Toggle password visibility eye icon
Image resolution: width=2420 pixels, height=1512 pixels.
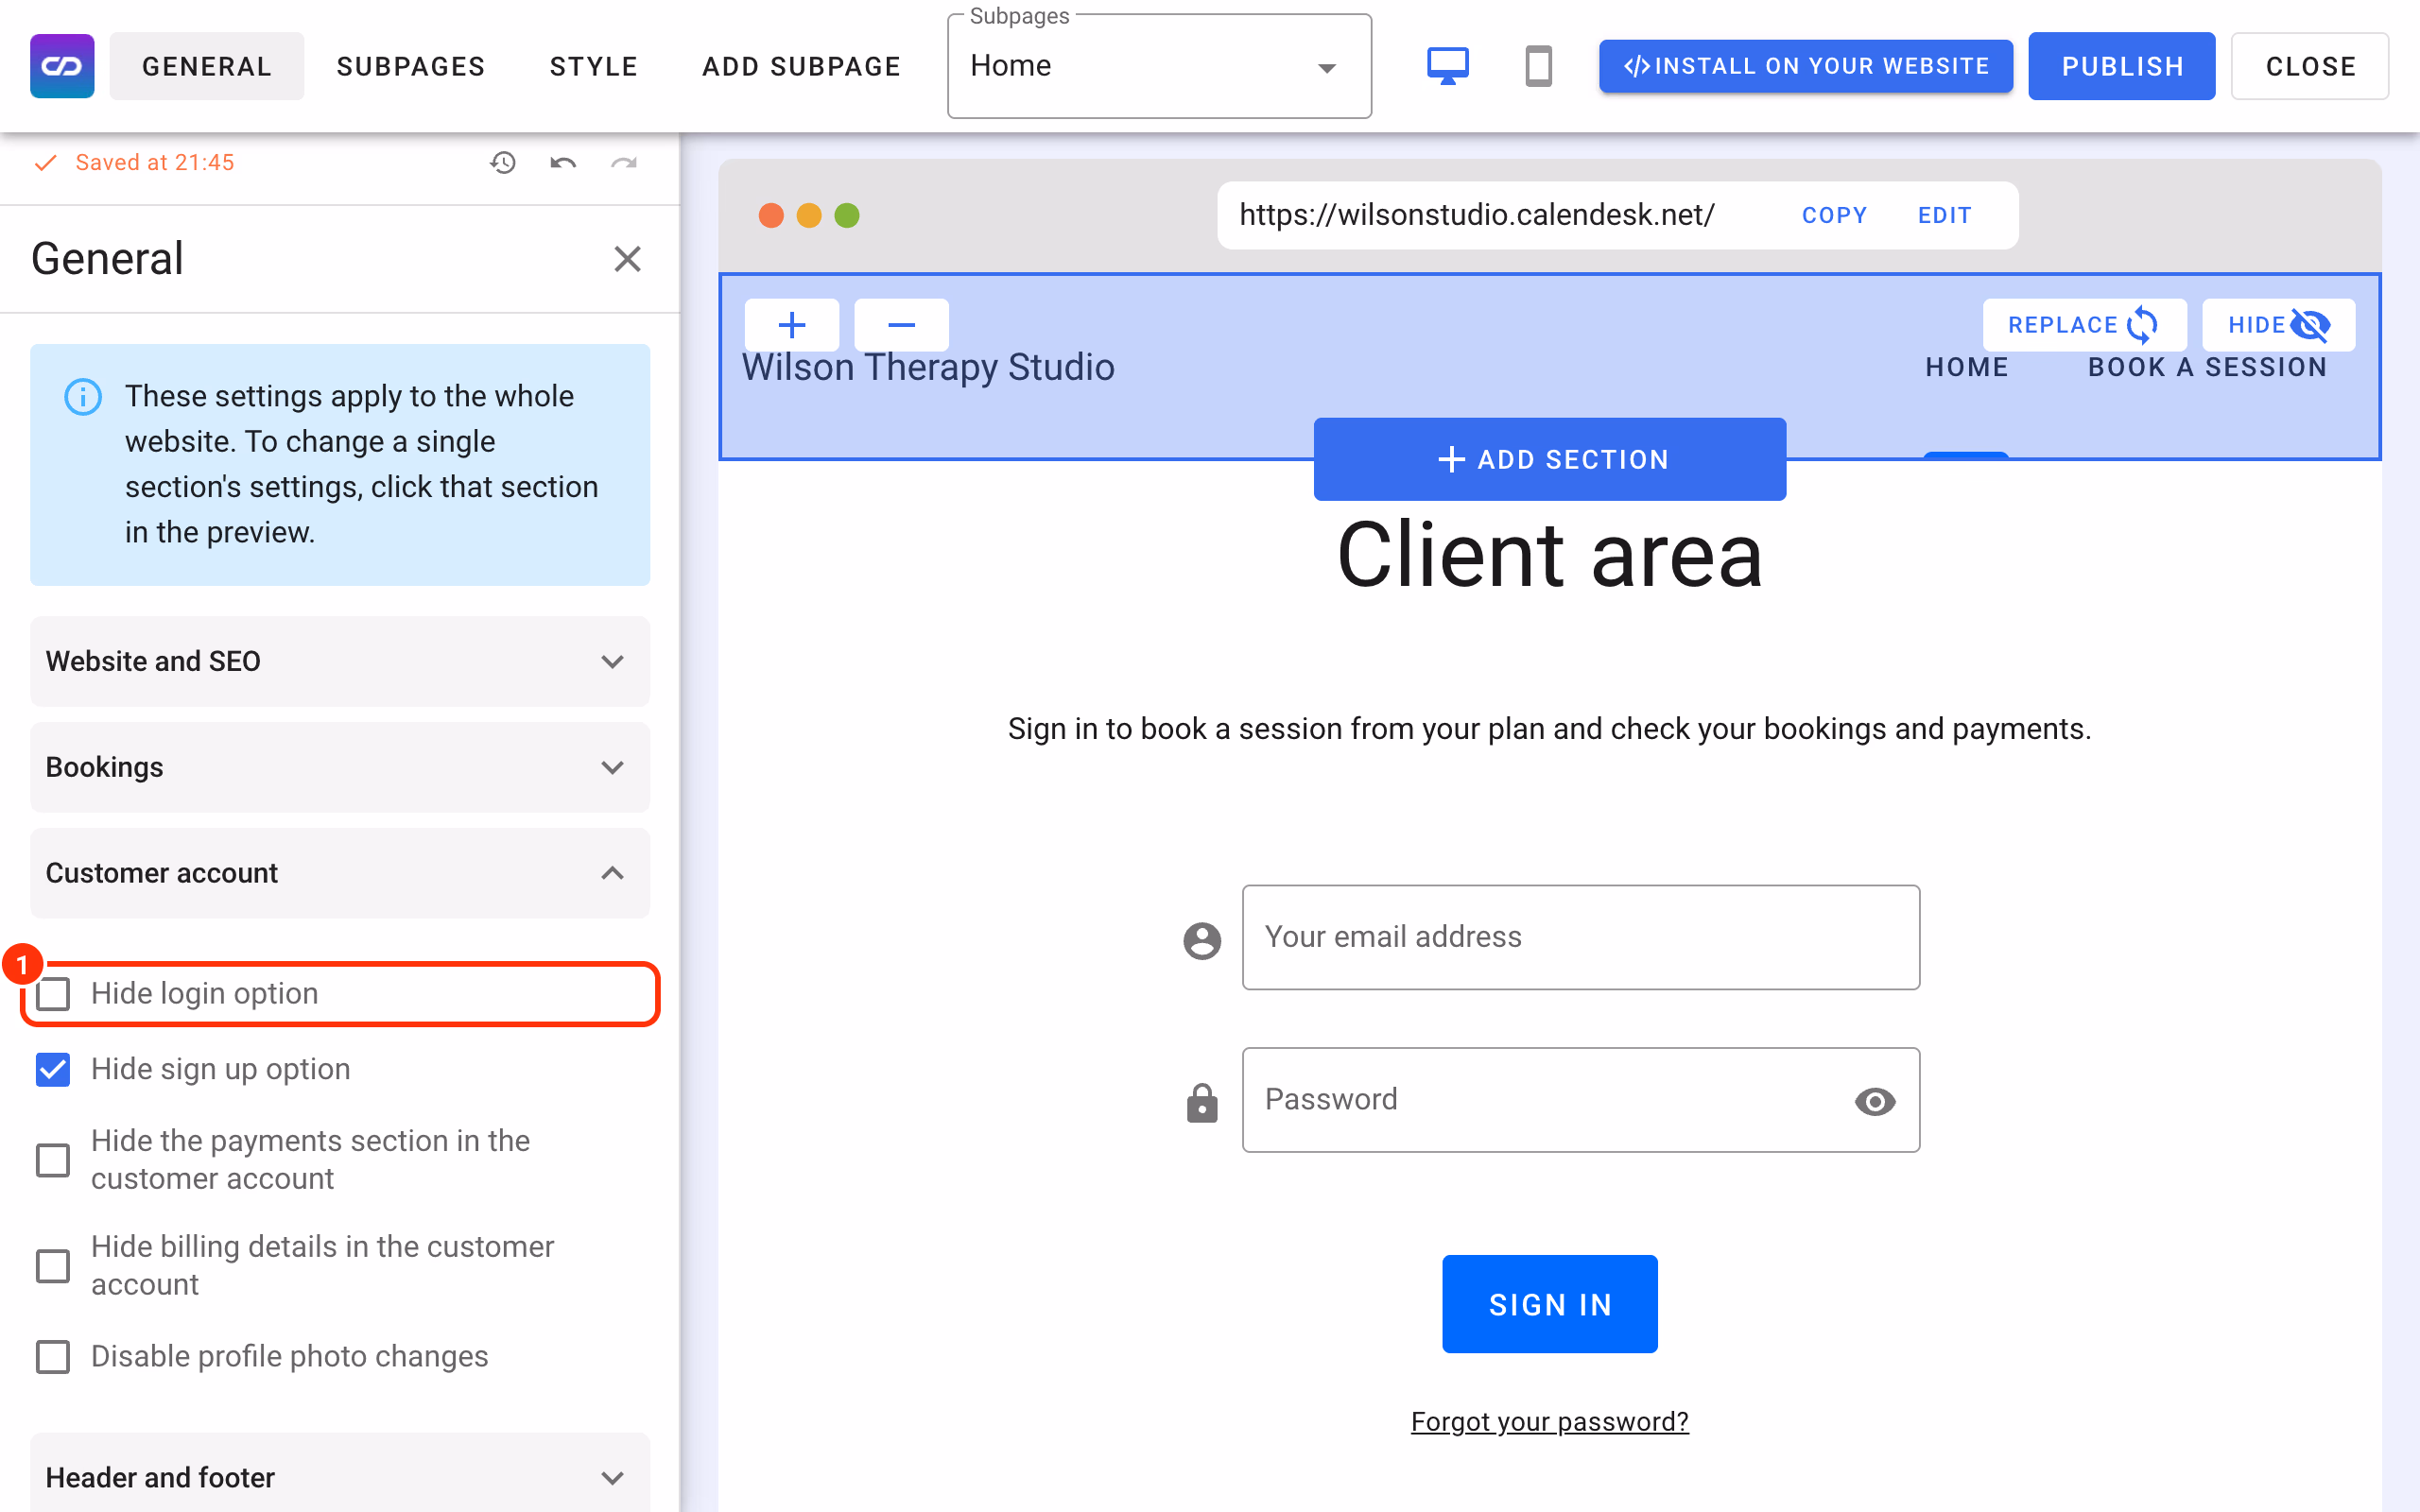click(x=1875, y=1101)
